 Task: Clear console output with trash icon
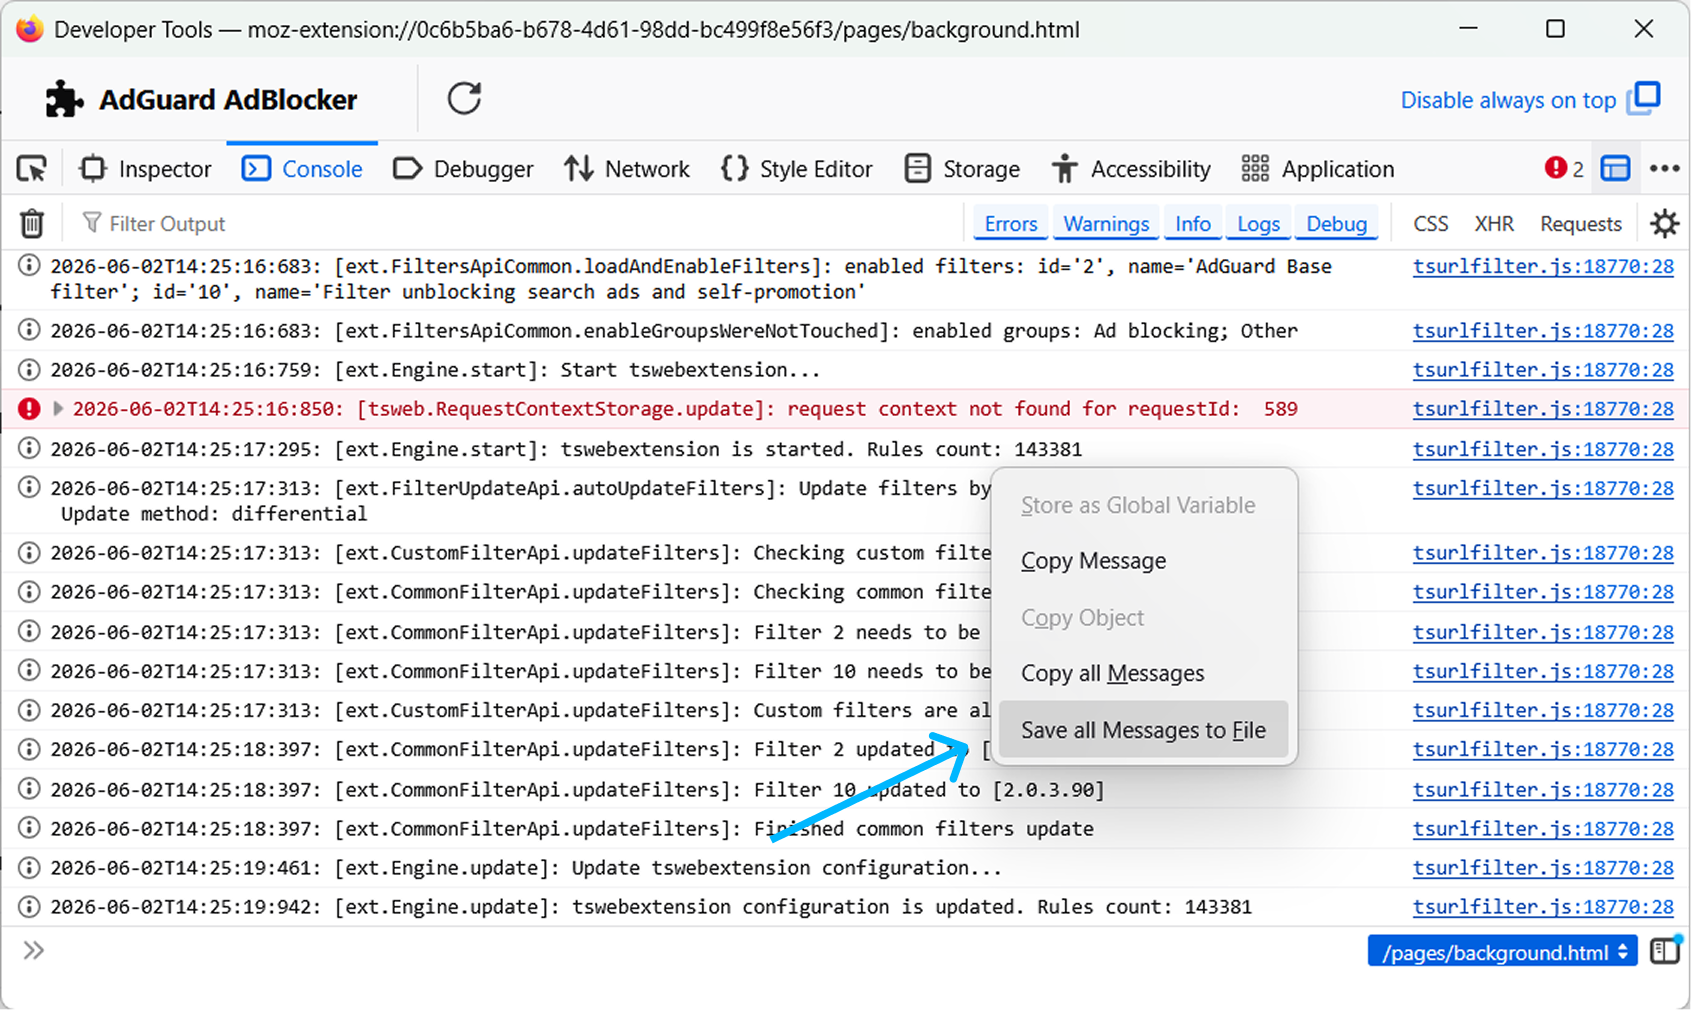pos(32,223)
